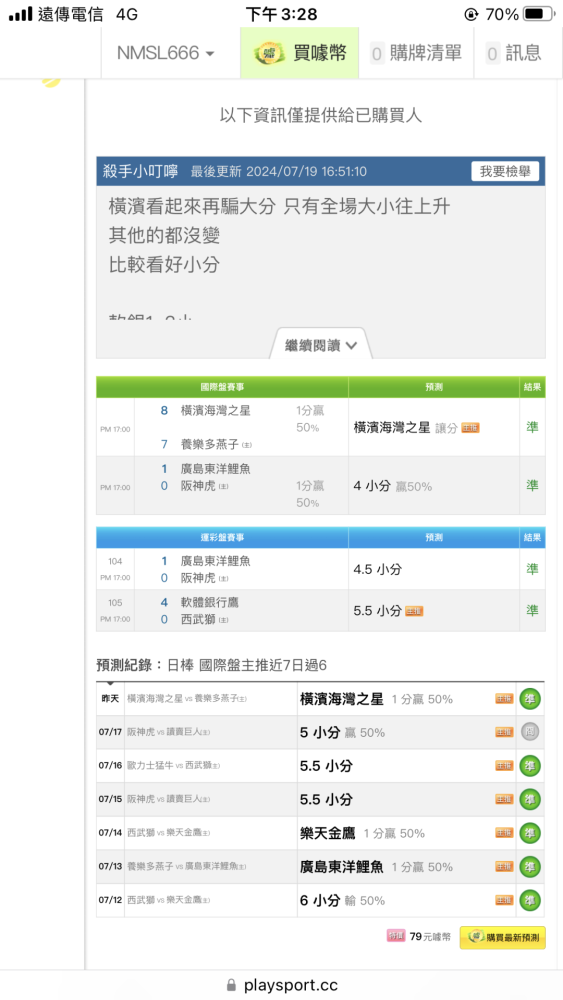Image resolution: width=563 pixels, height=1000 pixels.
Task: Tap the coin icon beside 買噱幣
Action: click(270, 54)
